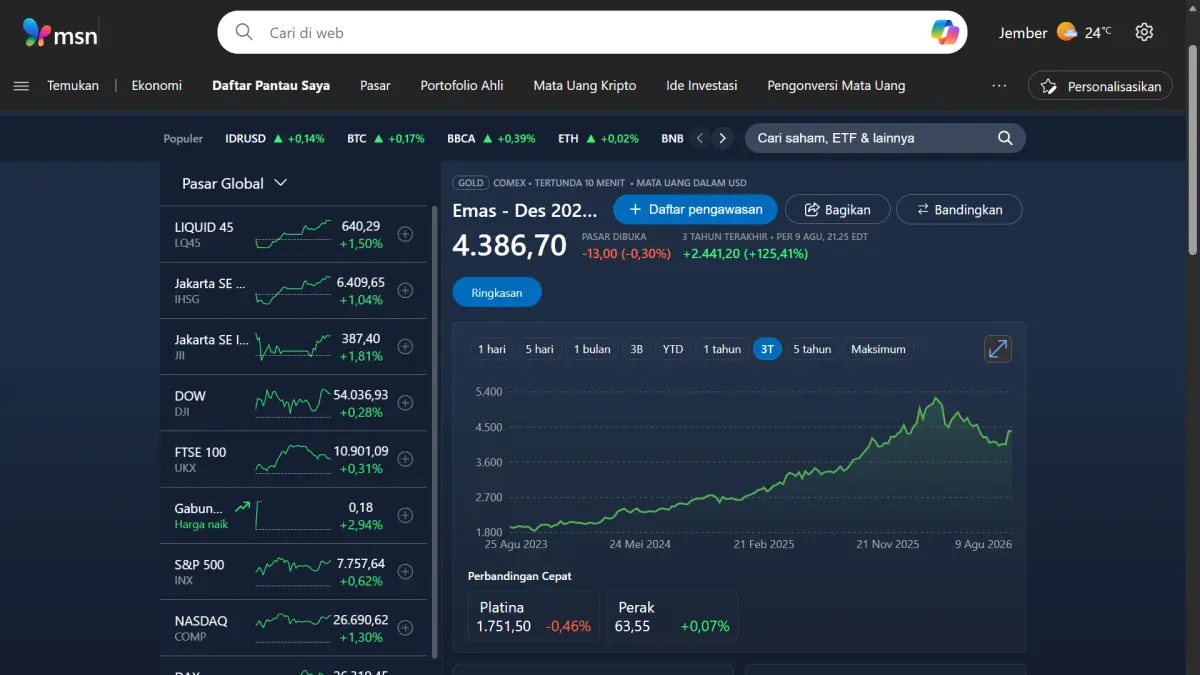The width and height of the screenshot is (1200, 675).
Task: Open the Platina quick comparison card
Action: pyautogui.click(x=534, y=616)
